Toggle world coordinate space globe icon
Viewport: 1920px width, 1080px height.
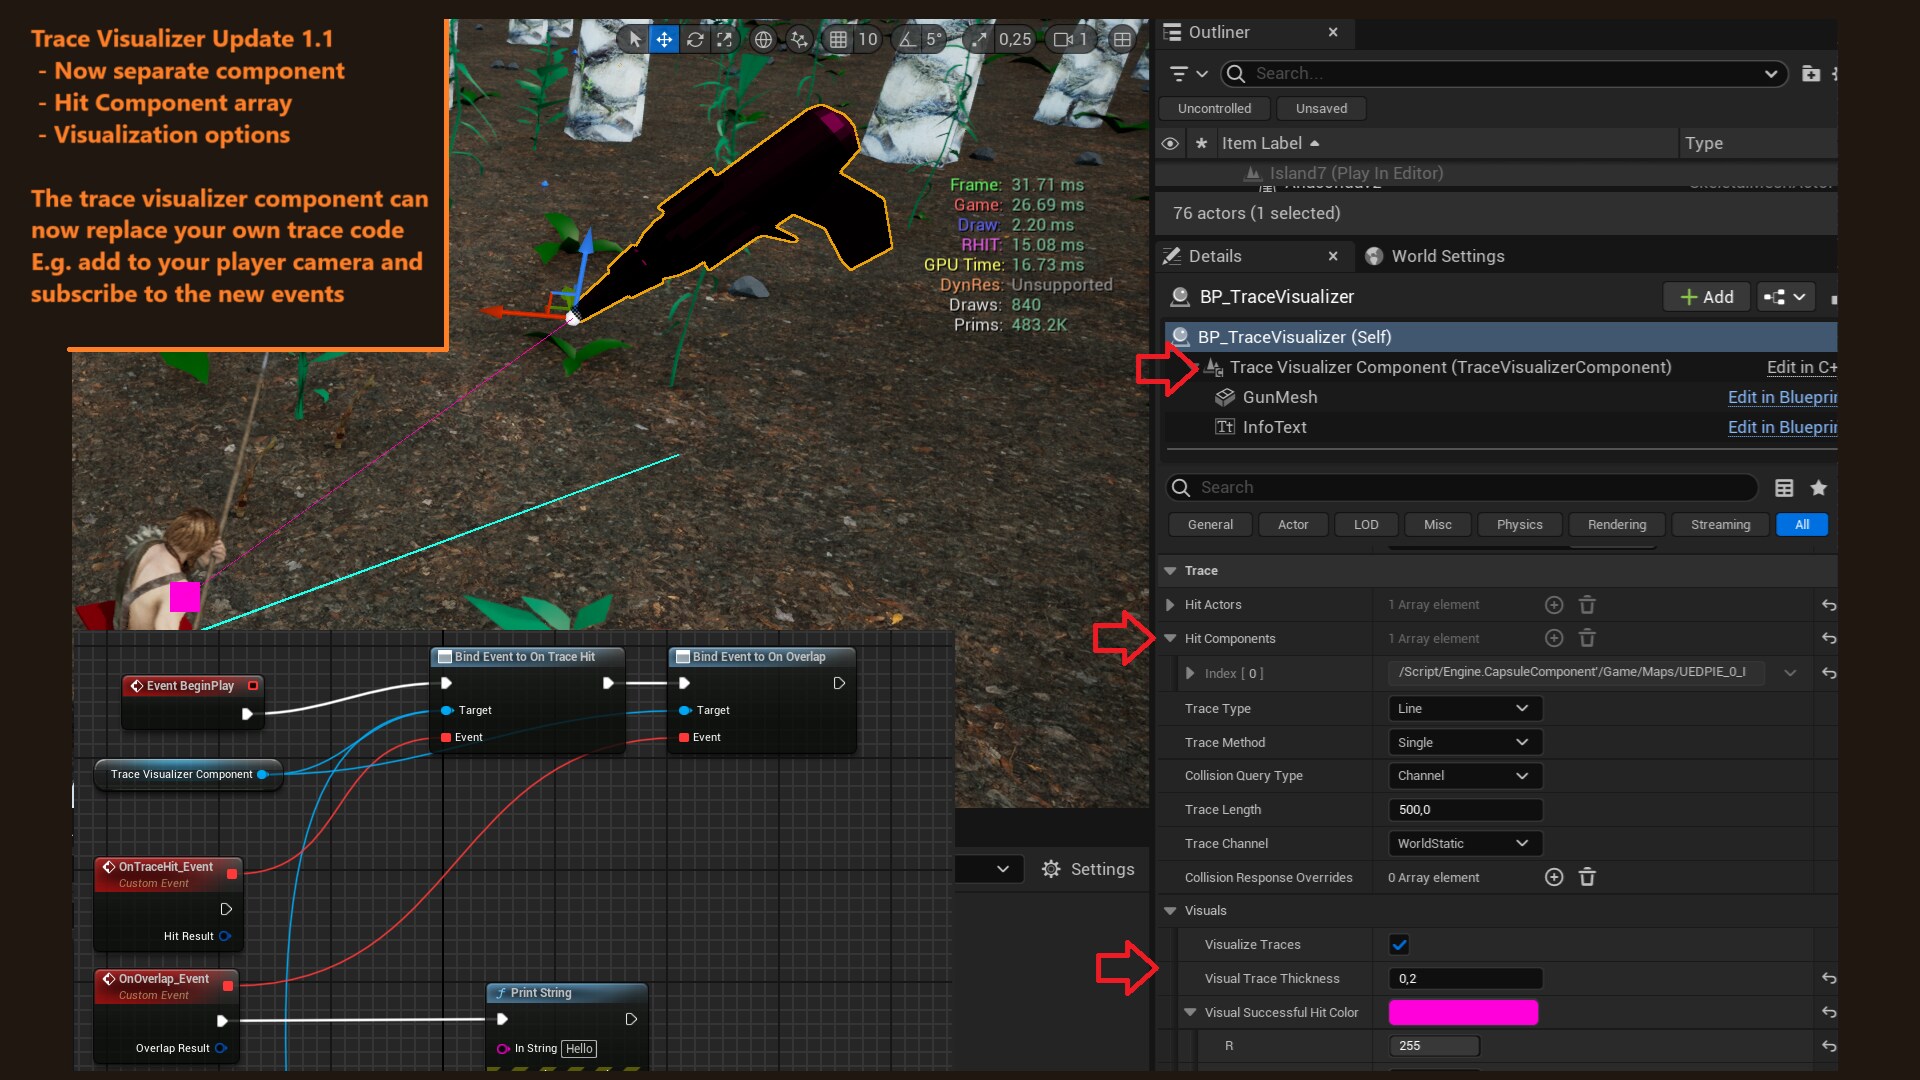coord(763,39)
